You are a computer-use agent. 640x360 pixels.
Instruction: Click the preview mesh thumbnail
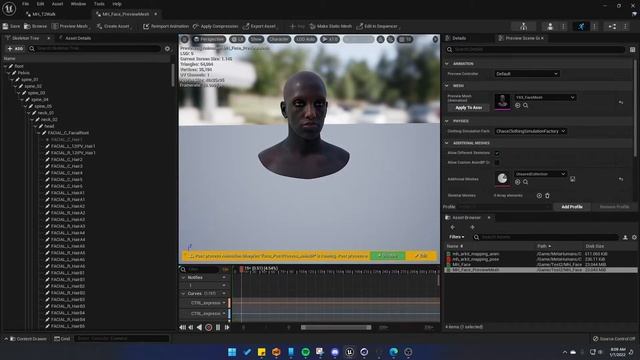(502, 101)
